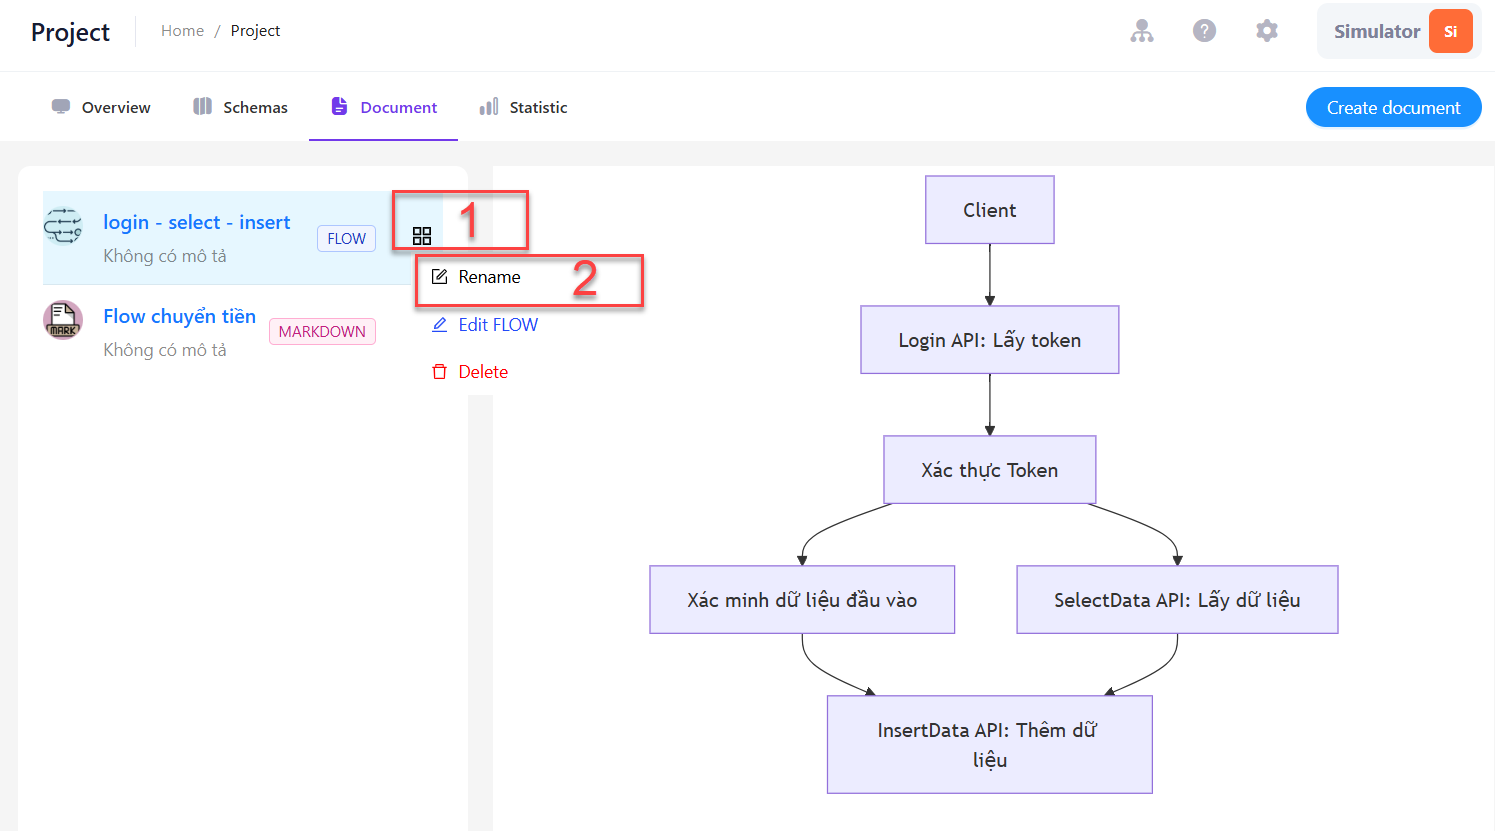Open the login - select - insert document
The image size is (1495, 831).
tap(197, 222)
